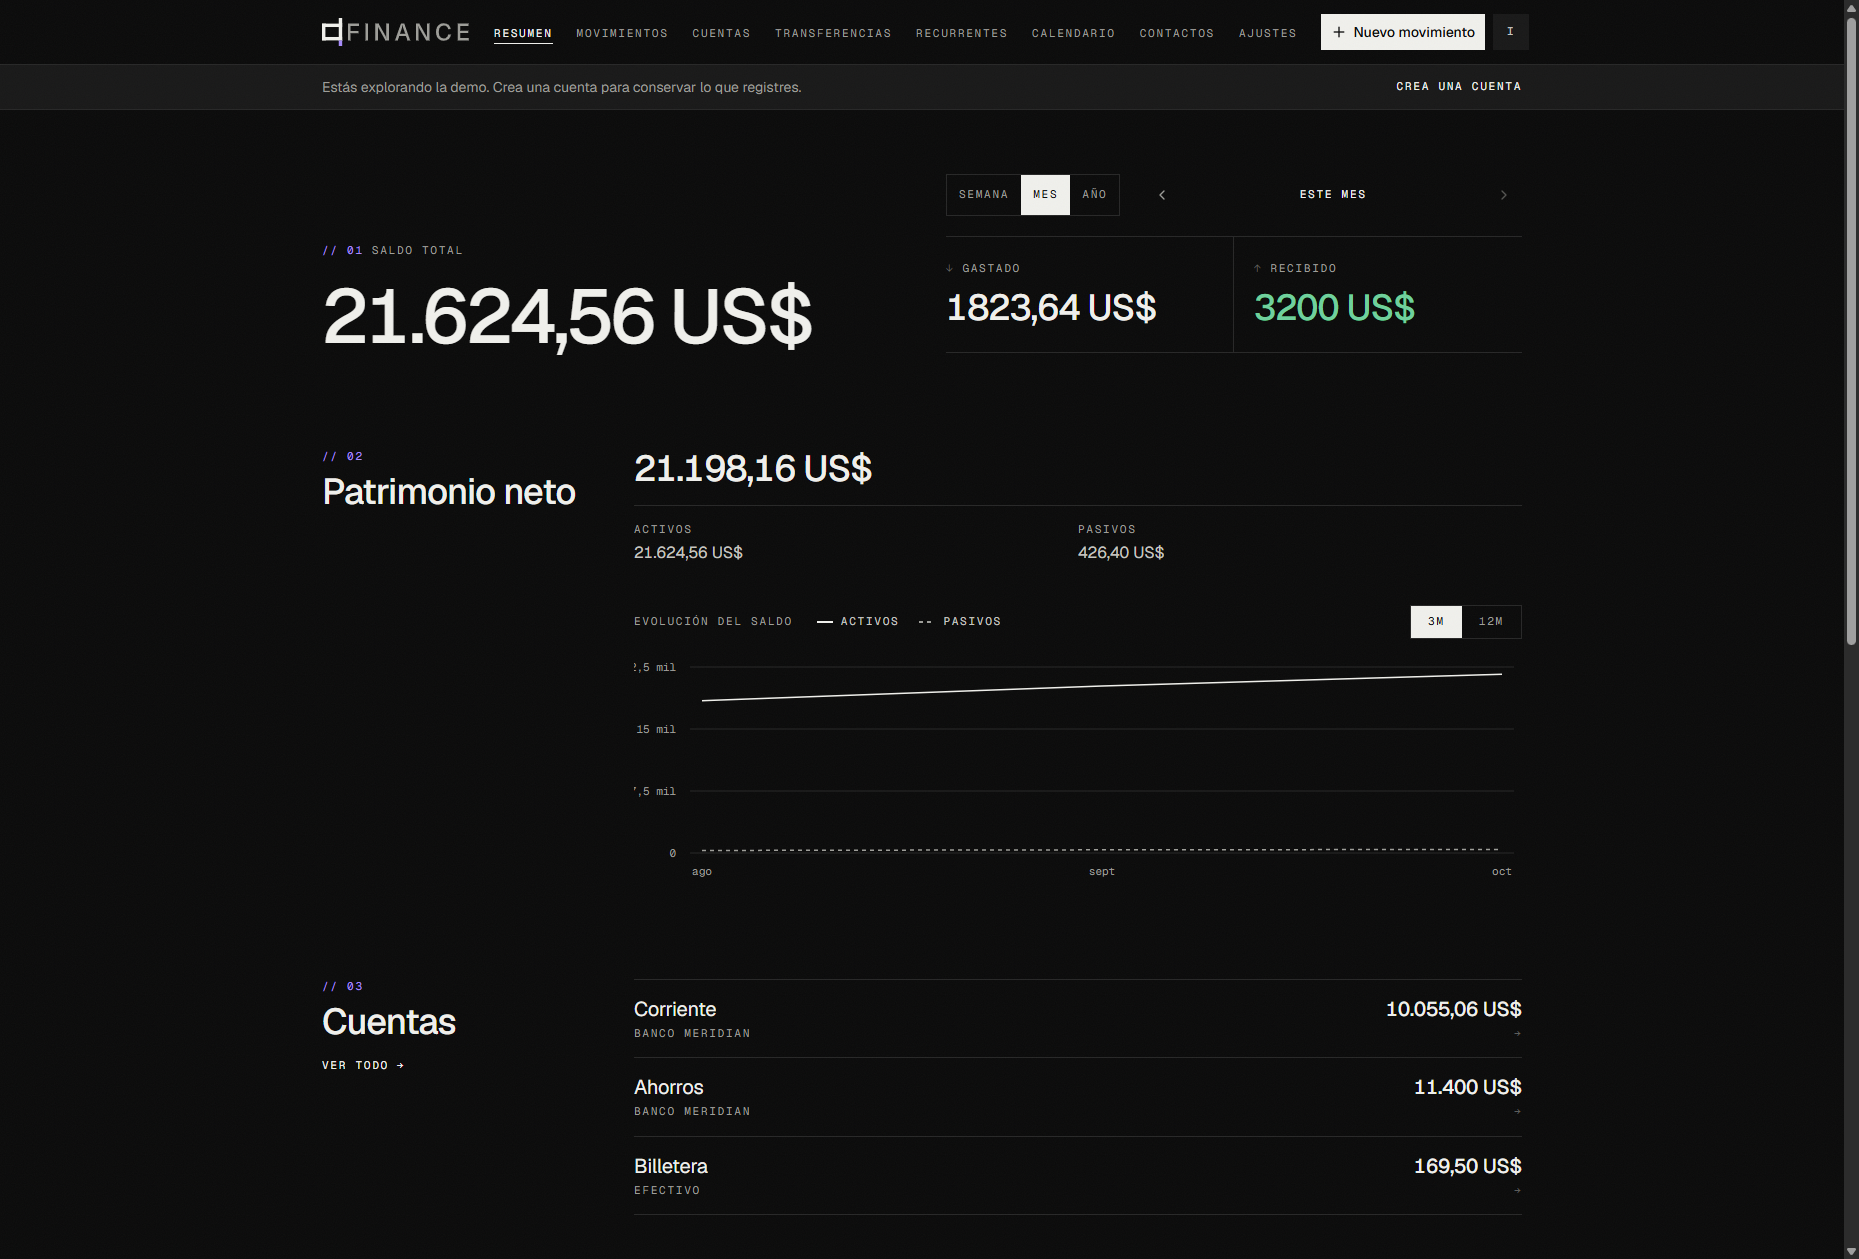This screenshot has height=1259, width=1859.
Task: Click the user avatar button 'I'
Action: [1510, 32]
